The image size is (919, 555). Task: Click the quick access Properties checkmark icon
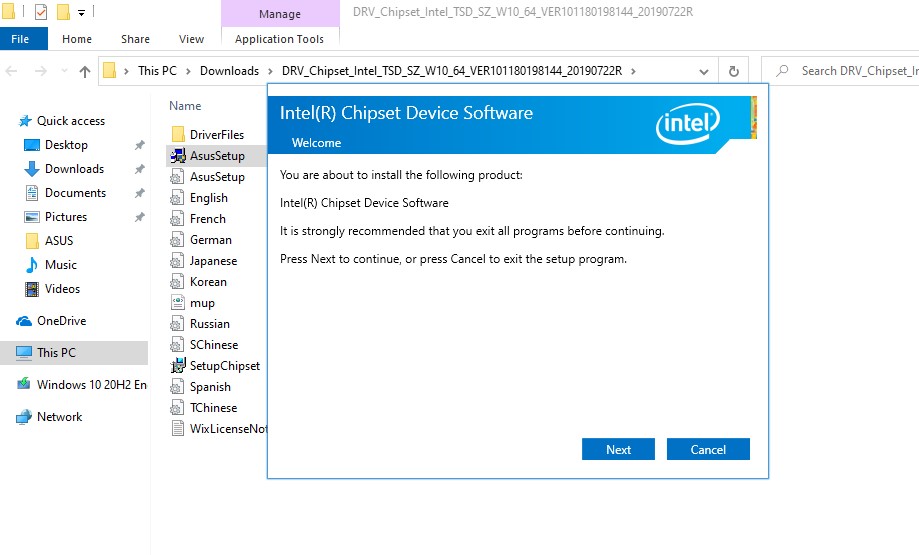point(40,11)
